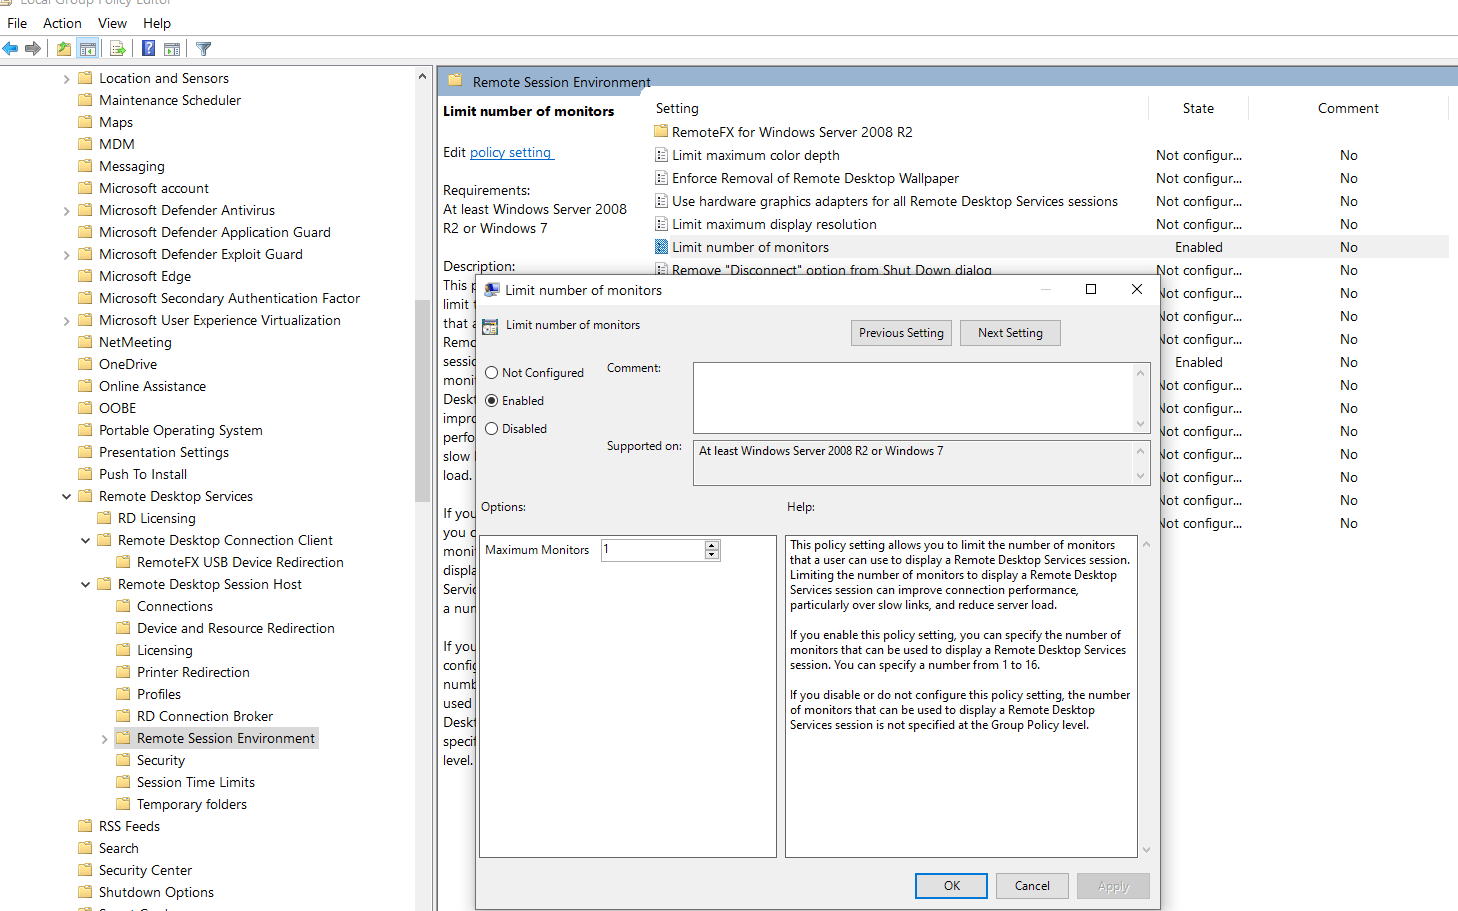Screen dimensions: 1458x911
Task: Expand the Microsoft Defender Antivirus node
Action: point(66,209)
